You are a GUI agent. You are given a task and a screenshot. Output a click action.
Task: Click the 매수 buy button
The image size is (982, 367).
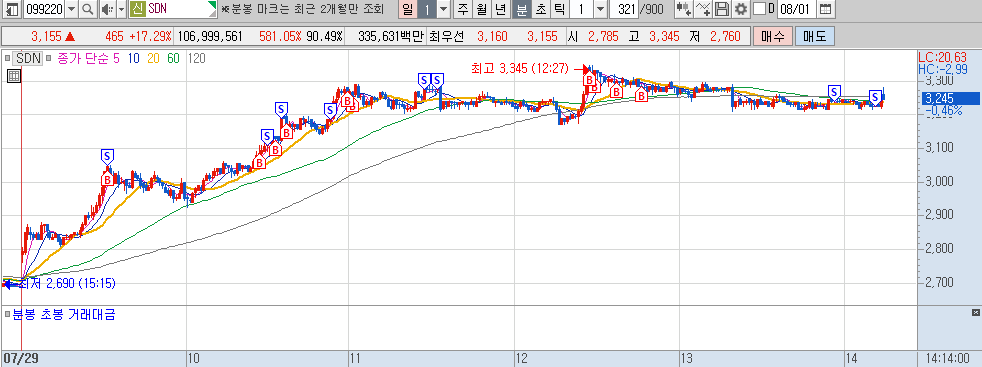[x=773, y=37]
